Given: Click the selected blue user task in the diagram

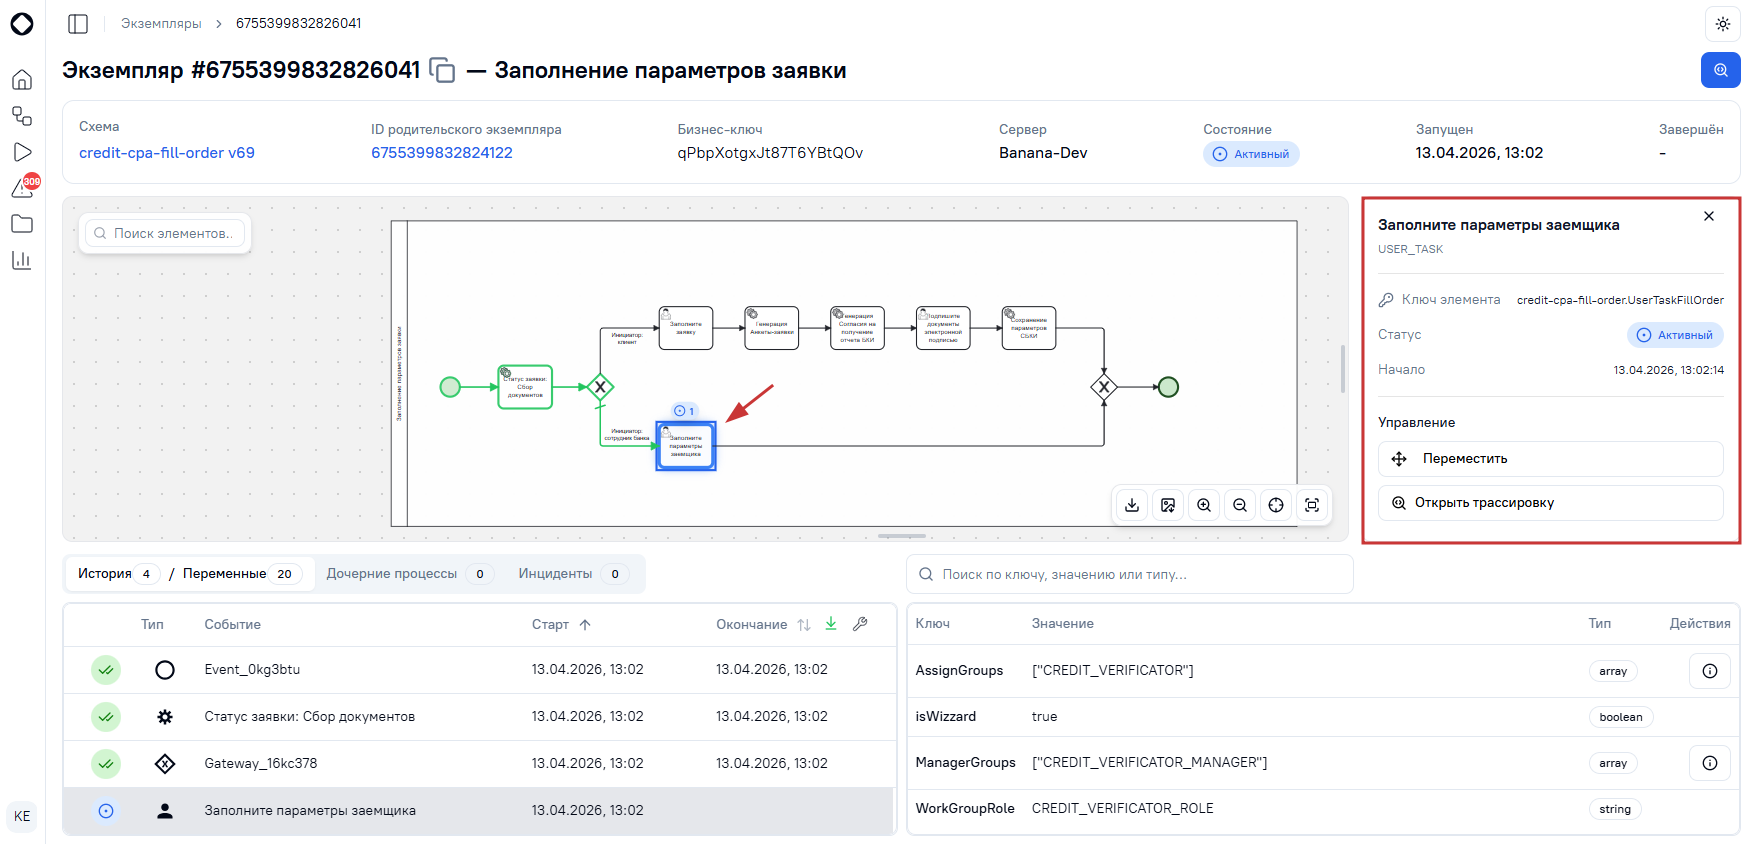Looking at the screenshot, I should 686,446.
